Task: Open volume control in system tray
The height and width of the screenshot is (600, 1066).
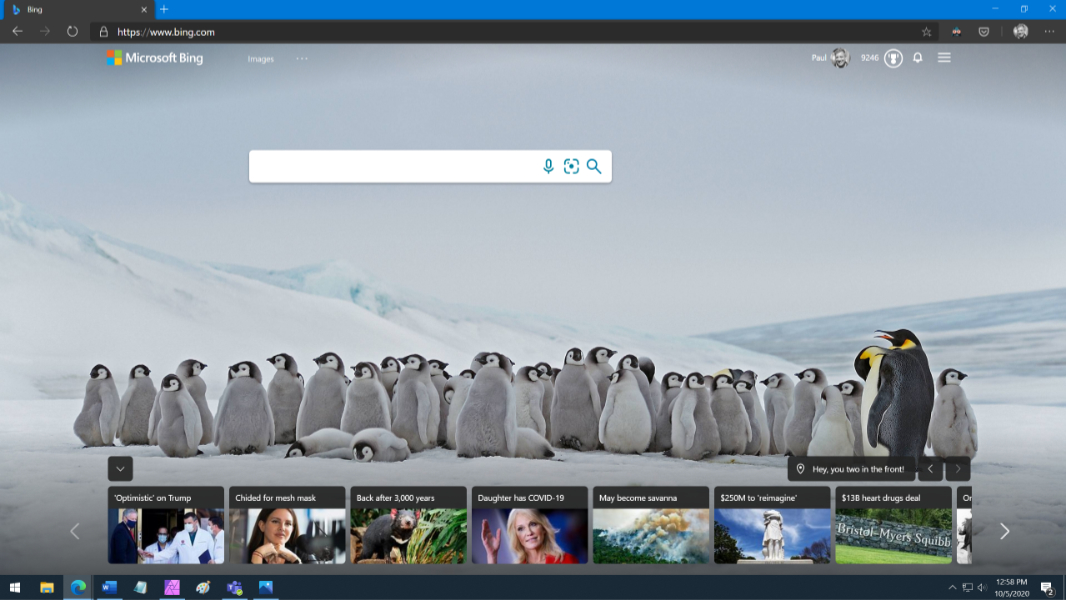Action: pyautogui.click(x=982, y=588)
